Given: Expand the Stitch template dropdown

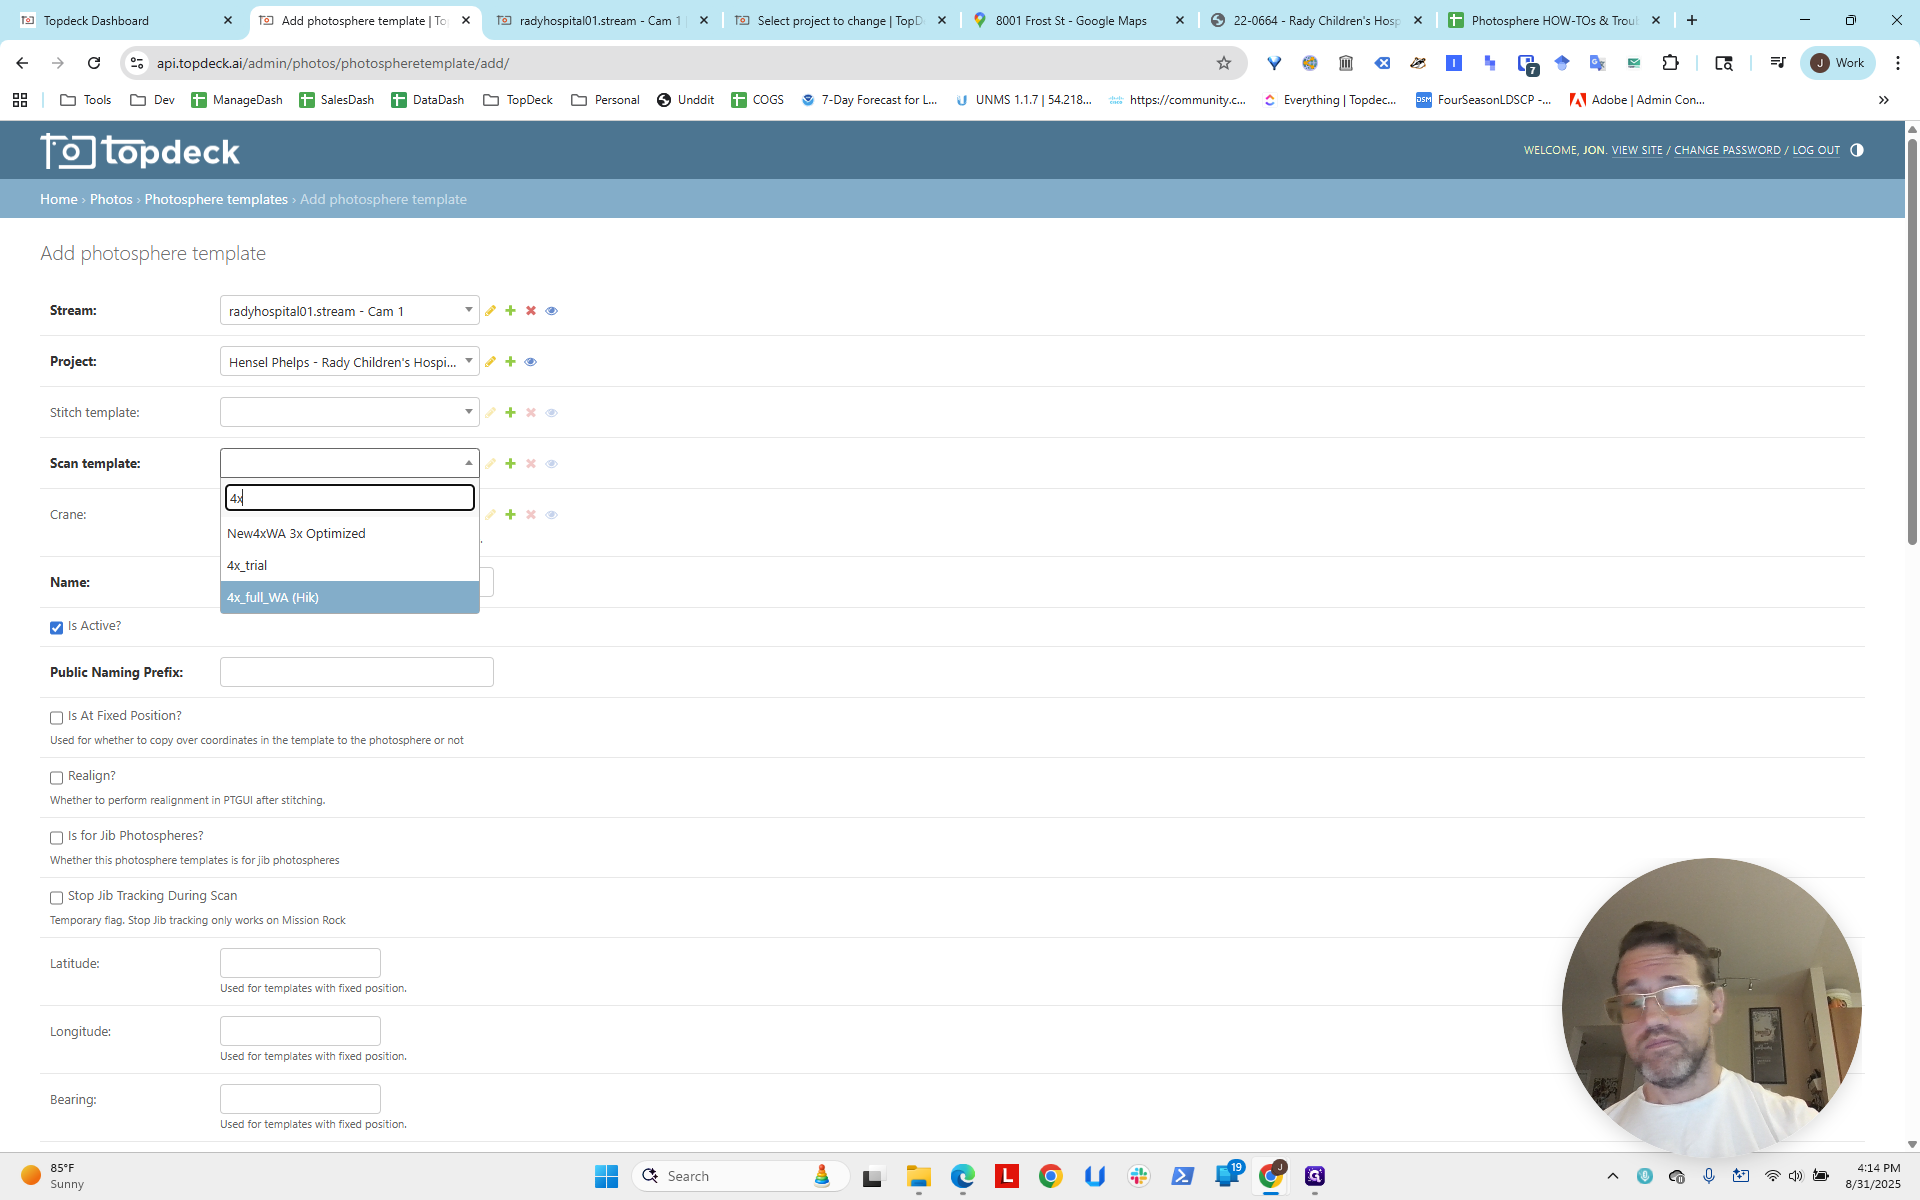Looking at the screenshot, I should 349,412.
